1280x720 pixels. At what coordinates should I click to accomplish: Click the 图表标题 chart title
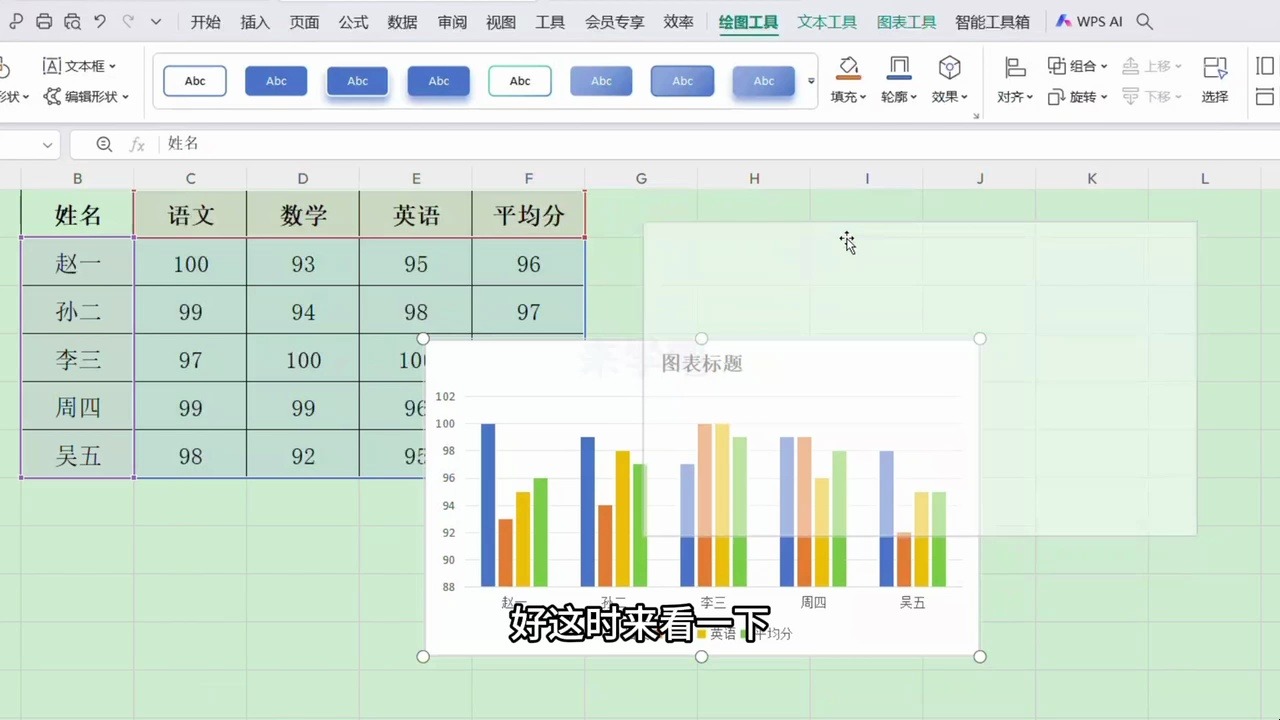coord(702,363)
